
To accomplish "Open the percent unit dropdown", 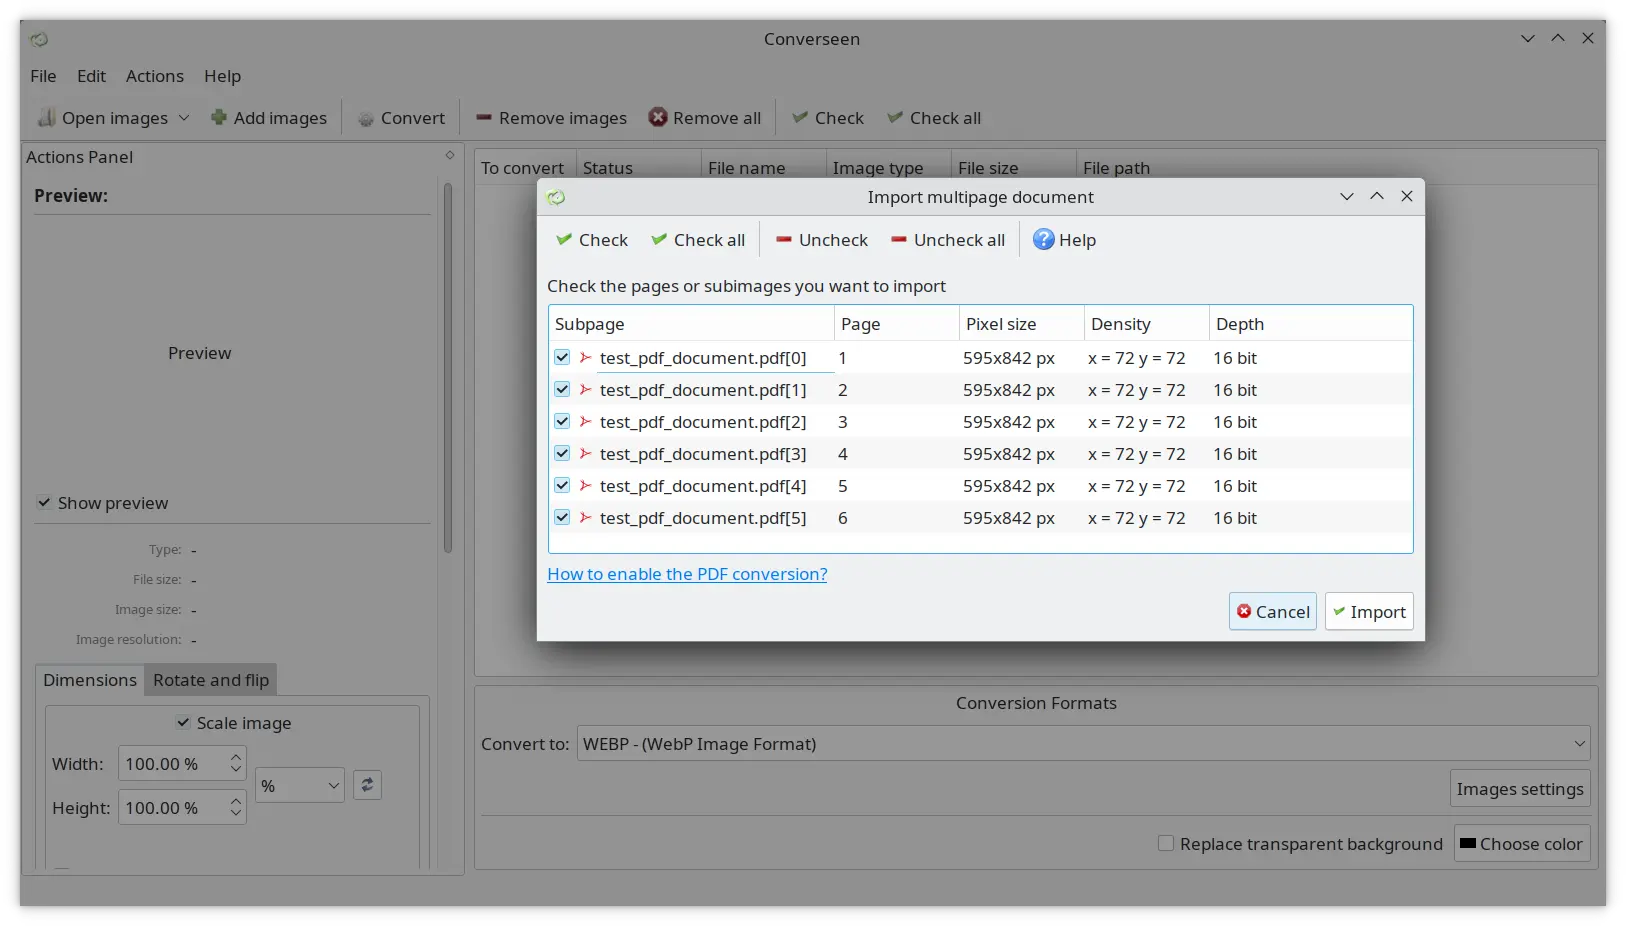I will [x=299, y=786].
